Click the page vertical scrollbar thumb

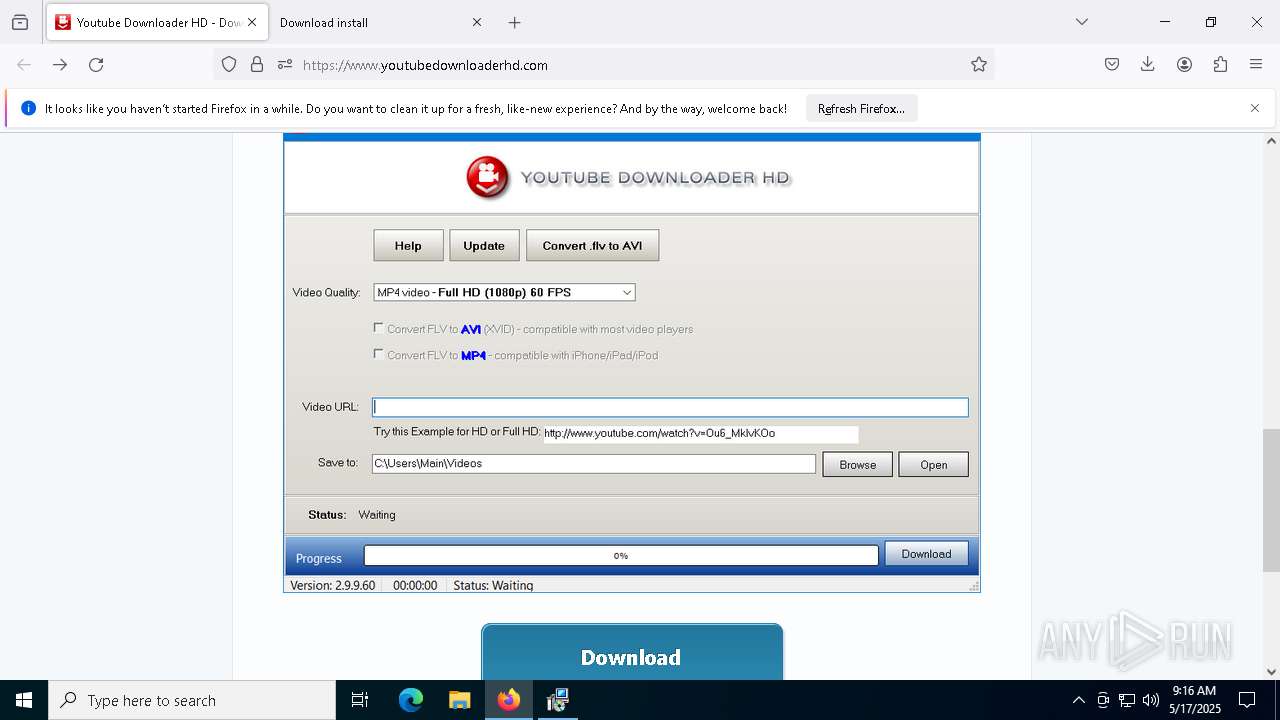tap(1271, 500)
